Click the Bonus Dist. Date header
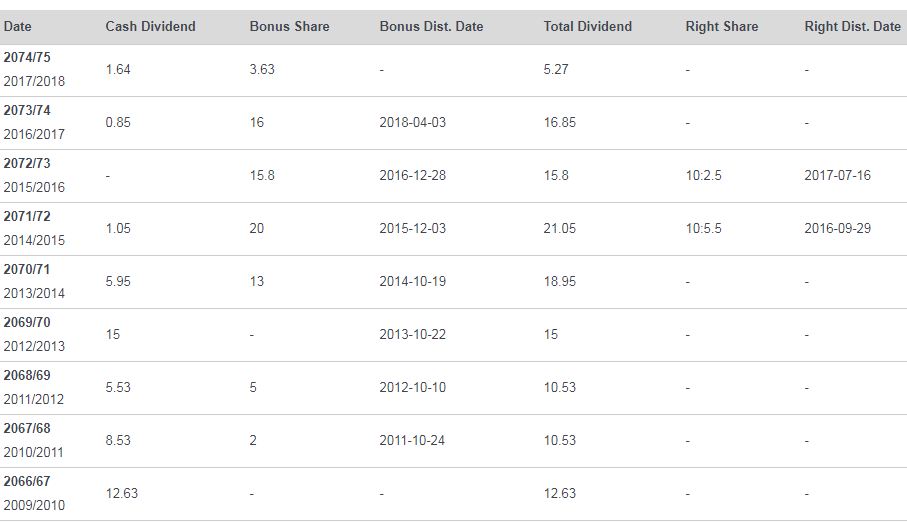 [x=431, y=27]
